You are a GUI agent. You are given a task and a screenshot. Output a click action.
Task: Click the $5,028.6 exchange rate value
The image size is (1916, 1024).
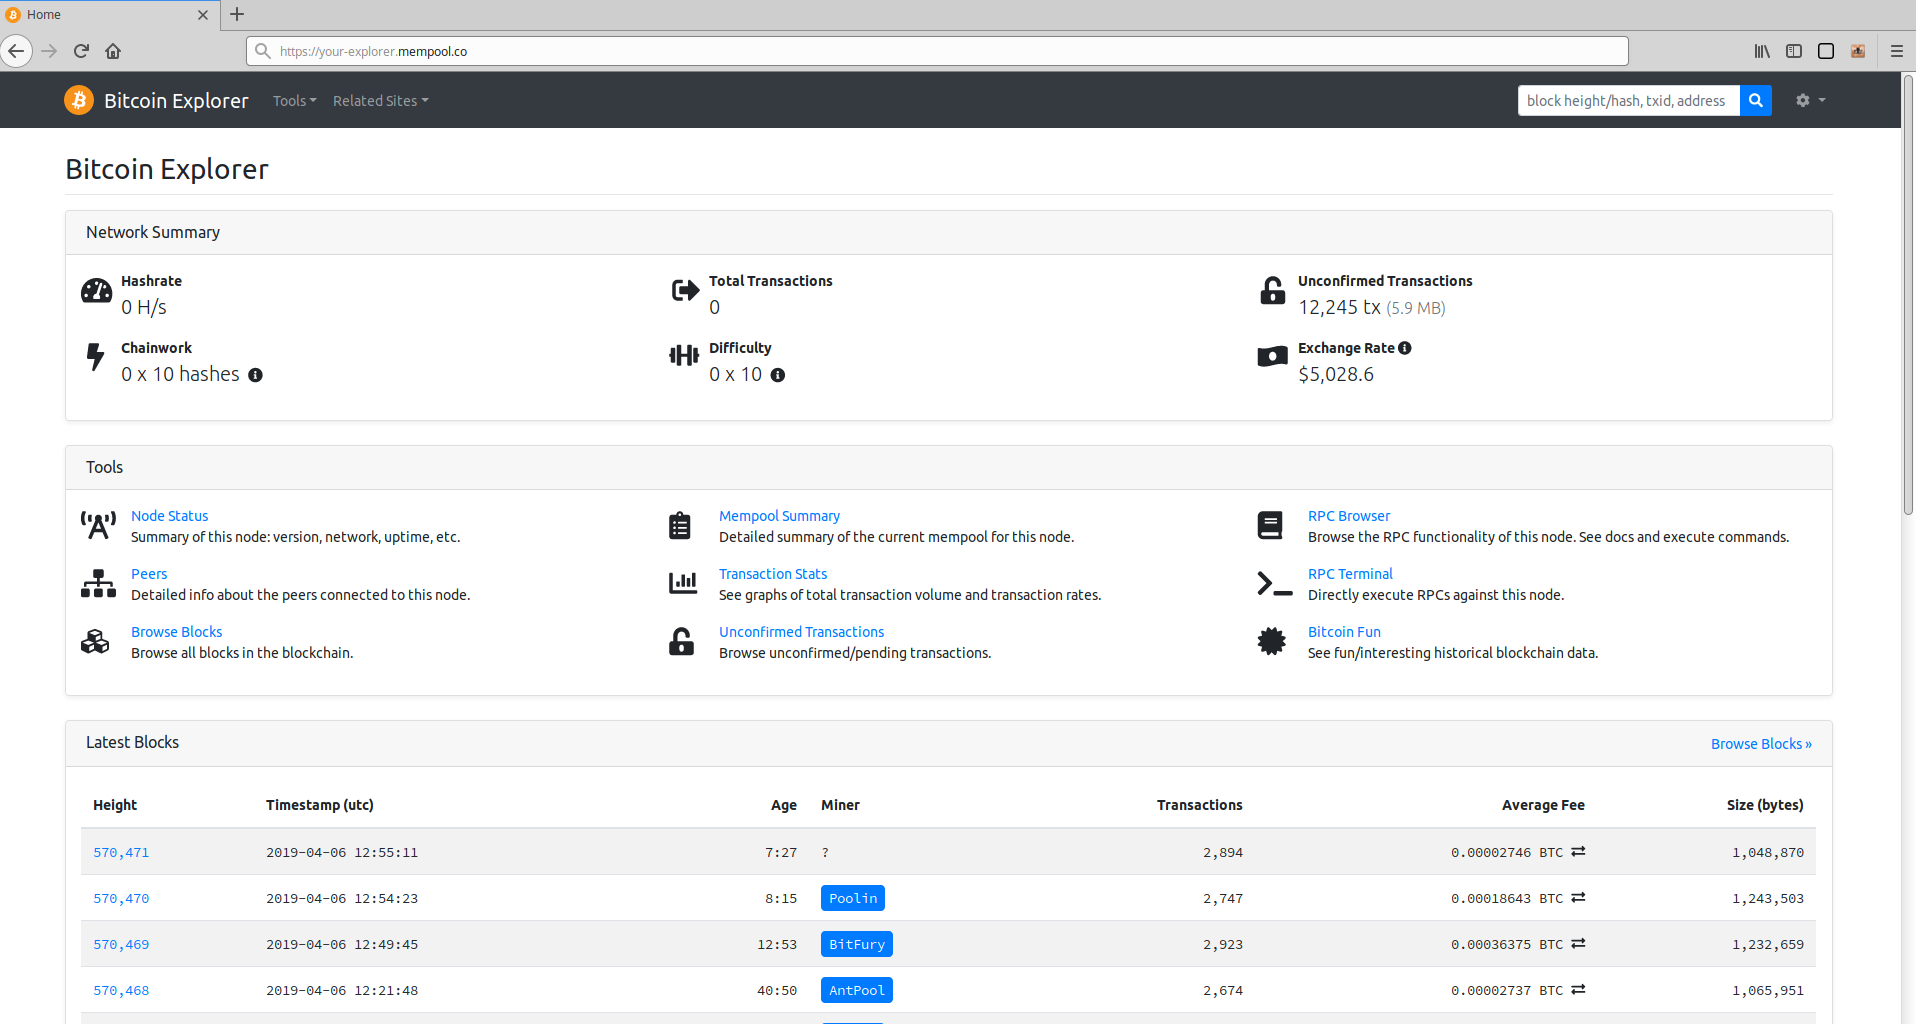pos(1336,374)
